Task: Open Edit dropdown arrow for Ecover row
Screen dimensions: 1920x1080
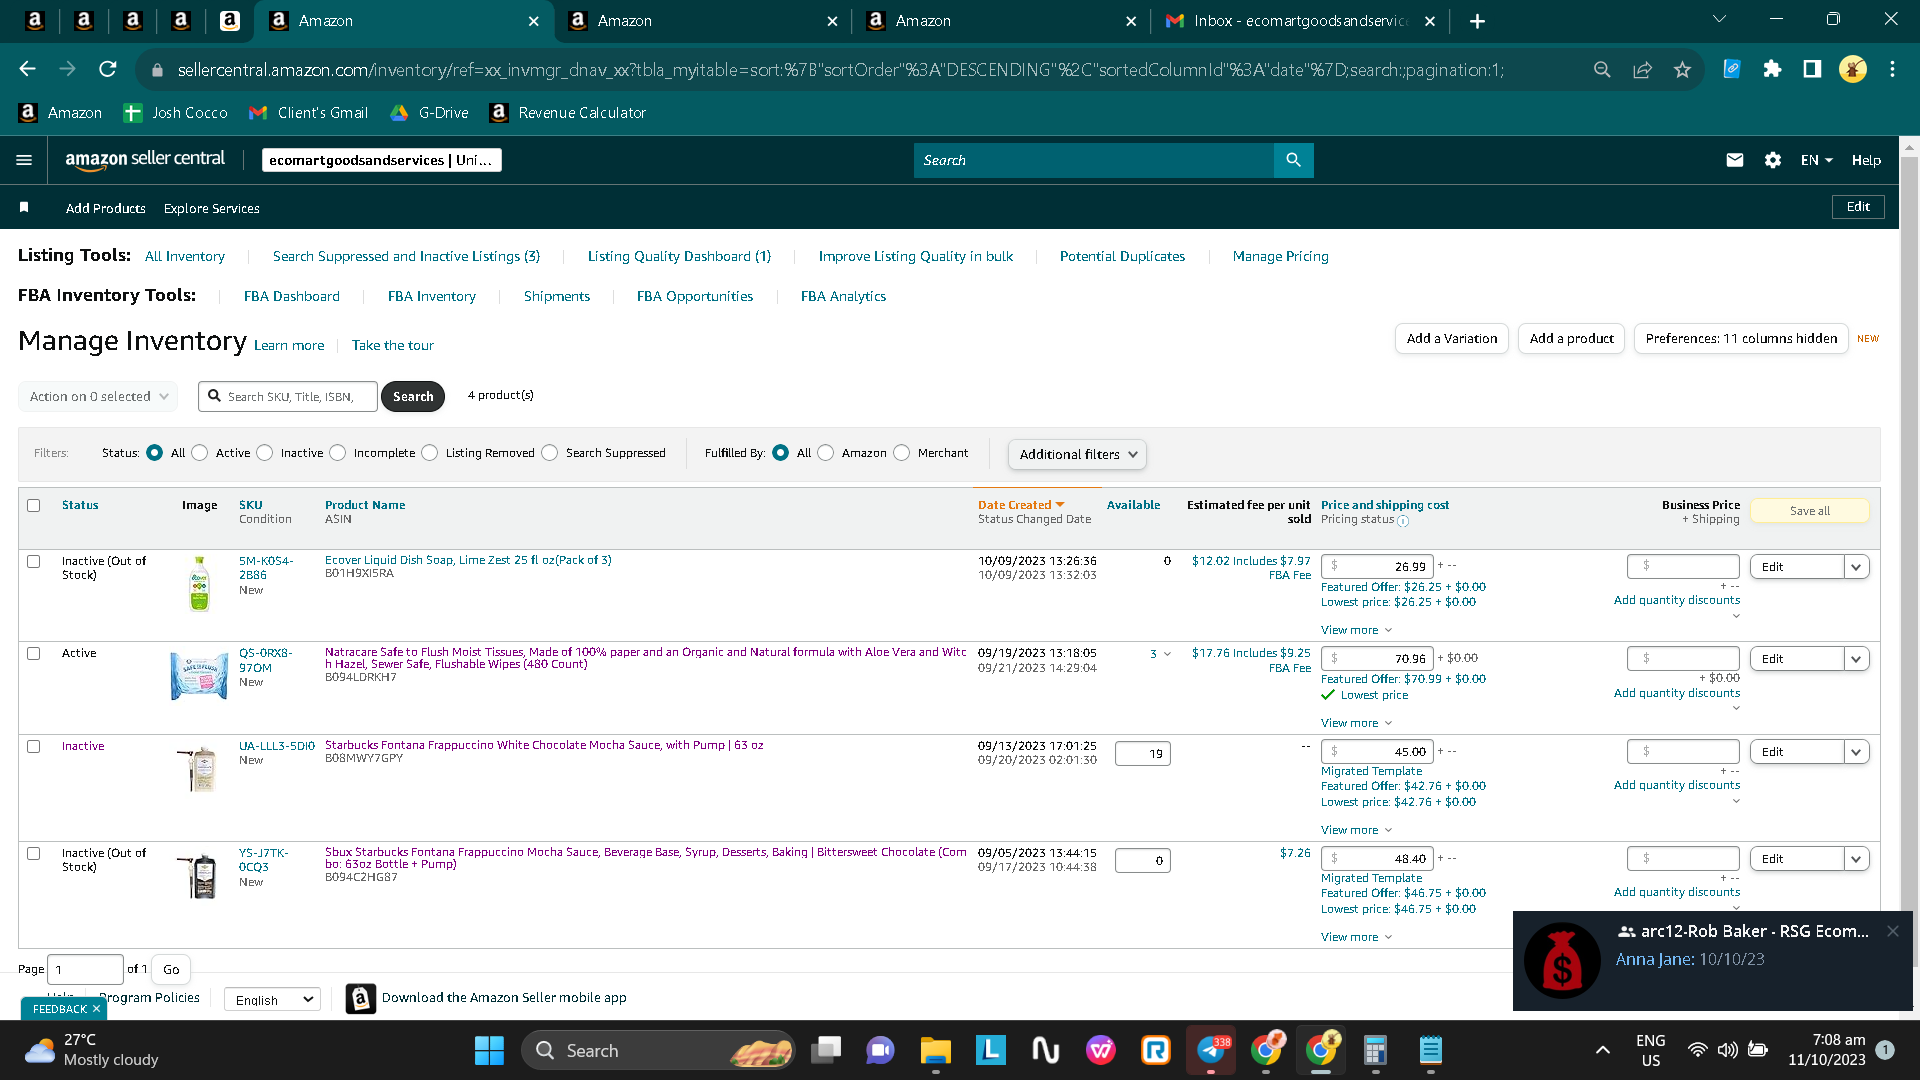Action: click(1856, 566)
